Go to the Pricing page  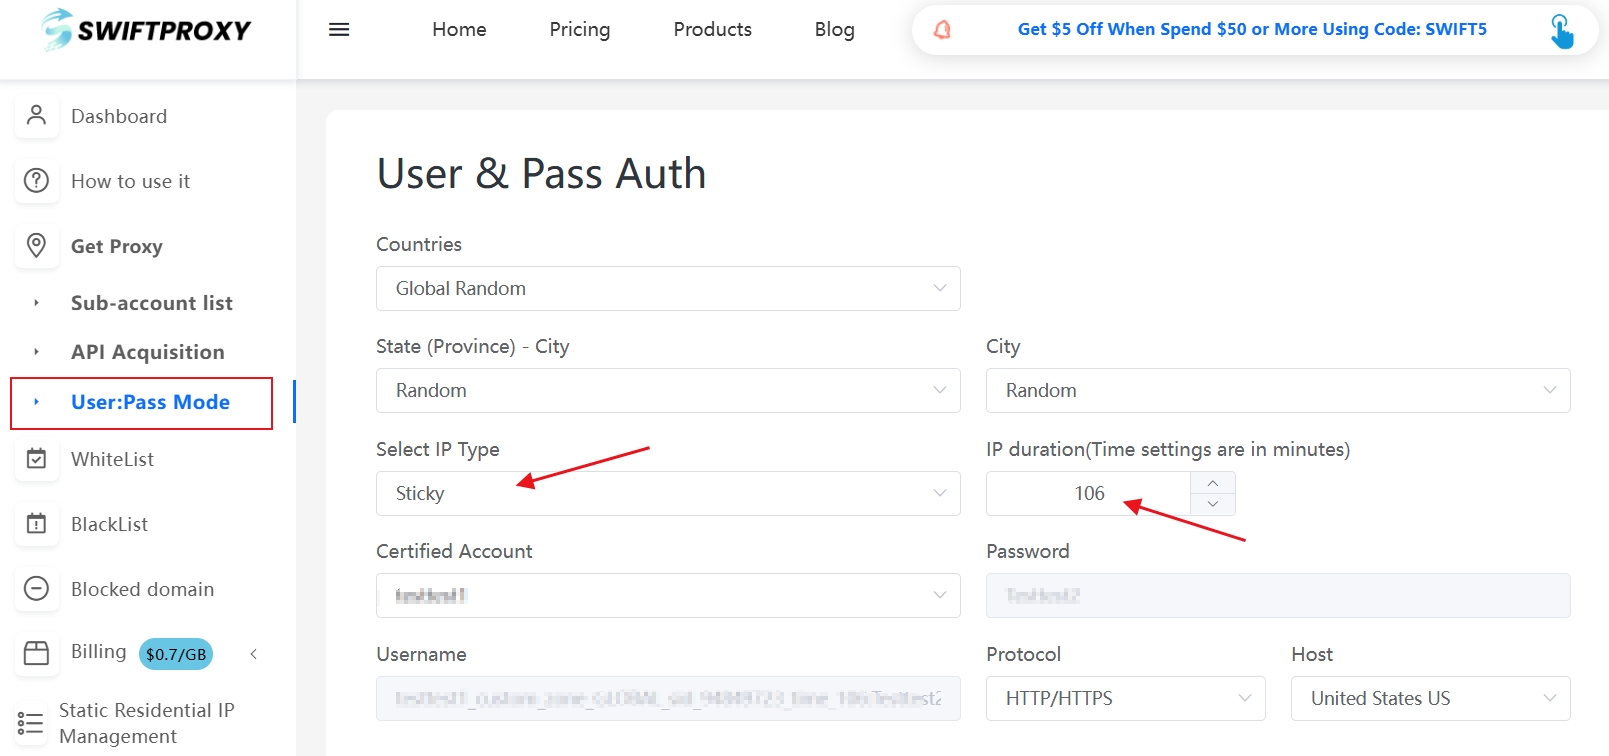coord(579,30)
